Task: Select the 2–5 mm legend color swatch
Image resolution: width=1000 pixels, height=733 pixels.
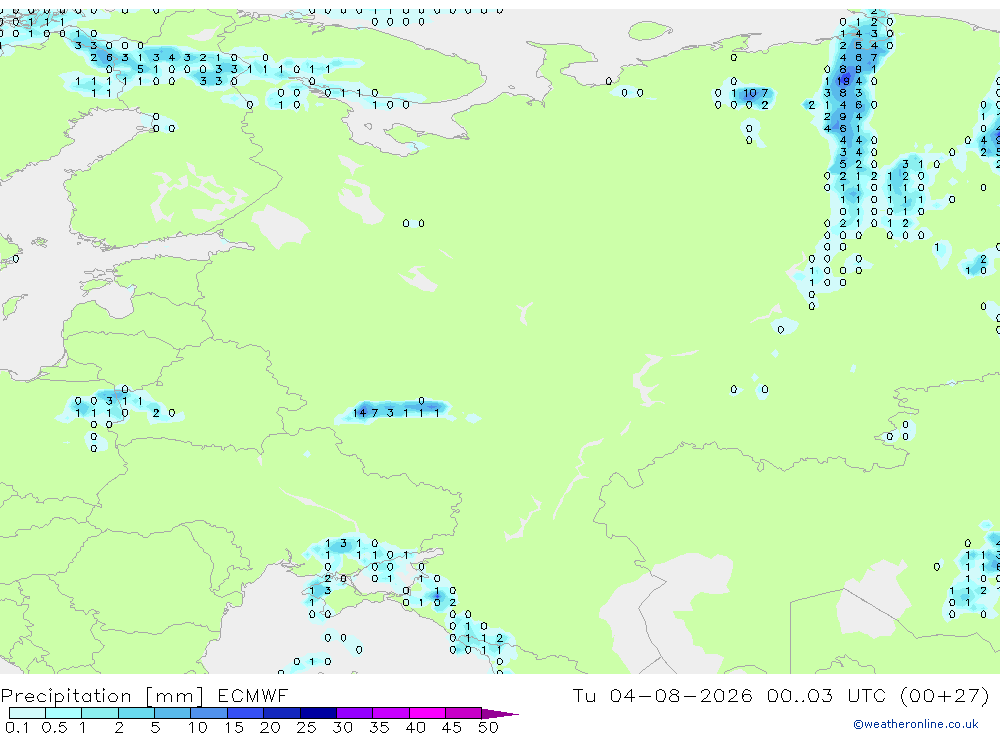Action: [x=136, y=713]
